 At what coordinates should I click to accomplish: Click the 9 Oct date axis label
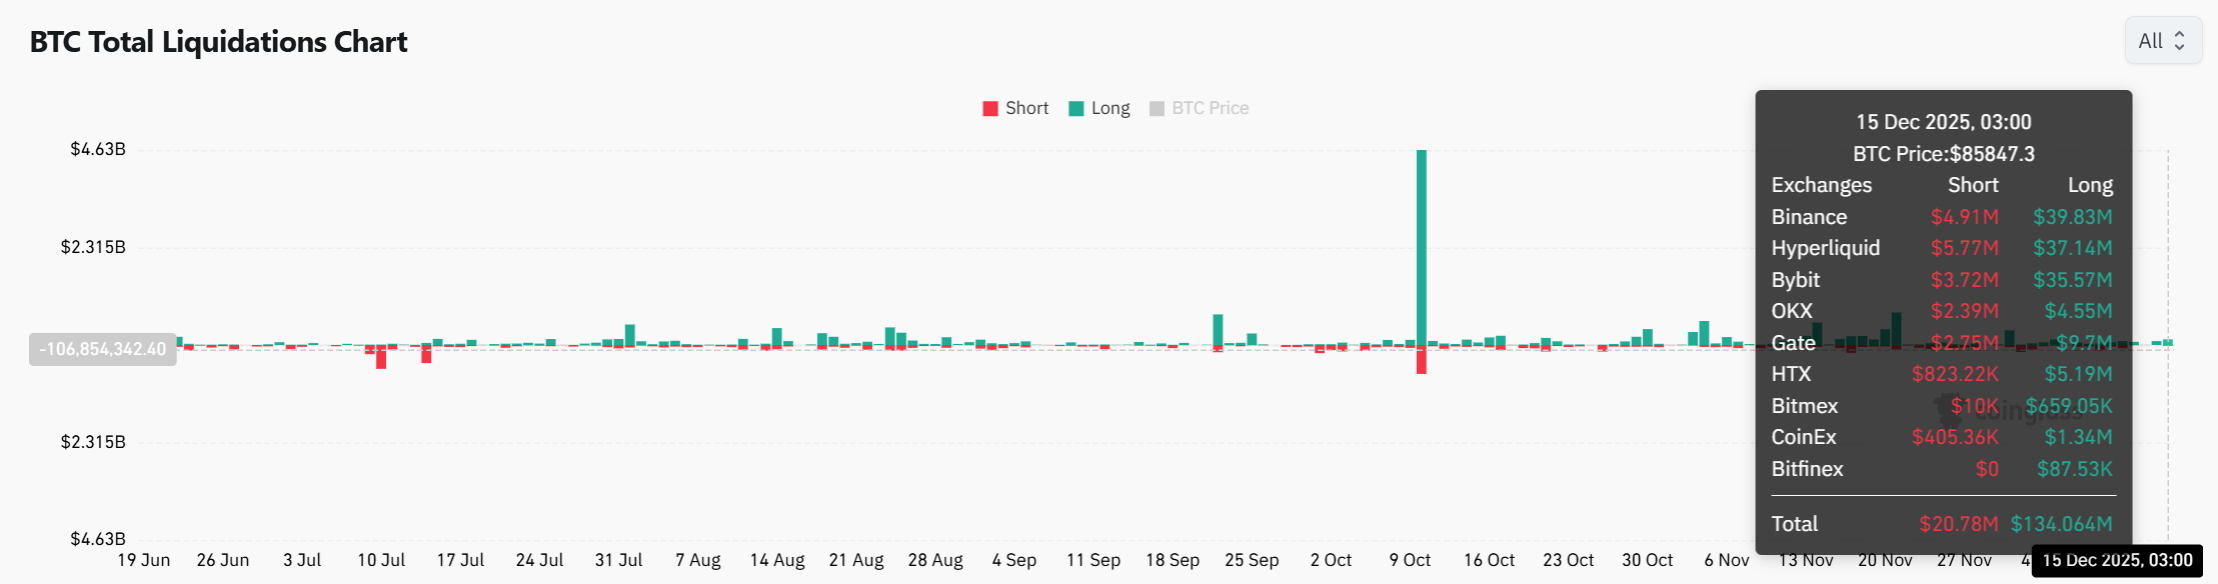[1410, 560]
